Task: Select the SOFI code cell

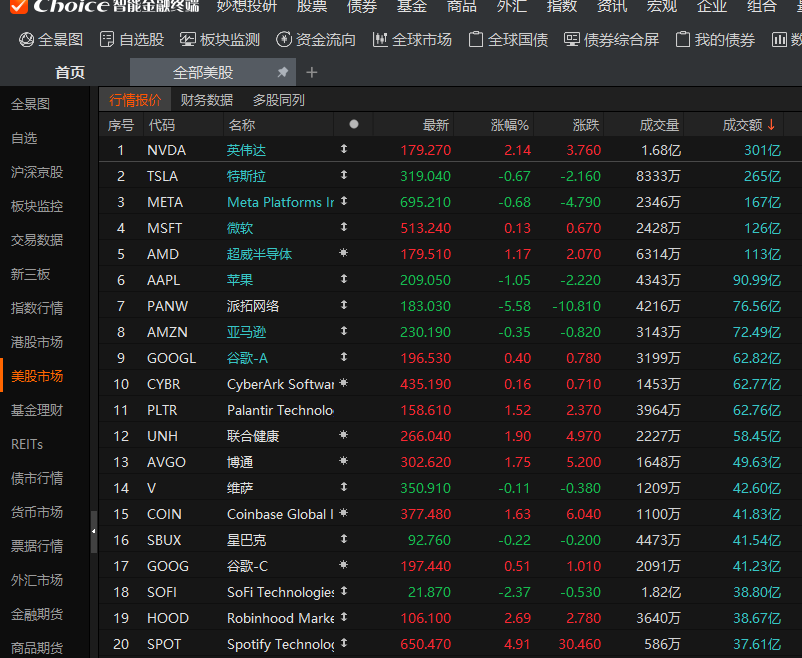Action: tap(162, 592)
